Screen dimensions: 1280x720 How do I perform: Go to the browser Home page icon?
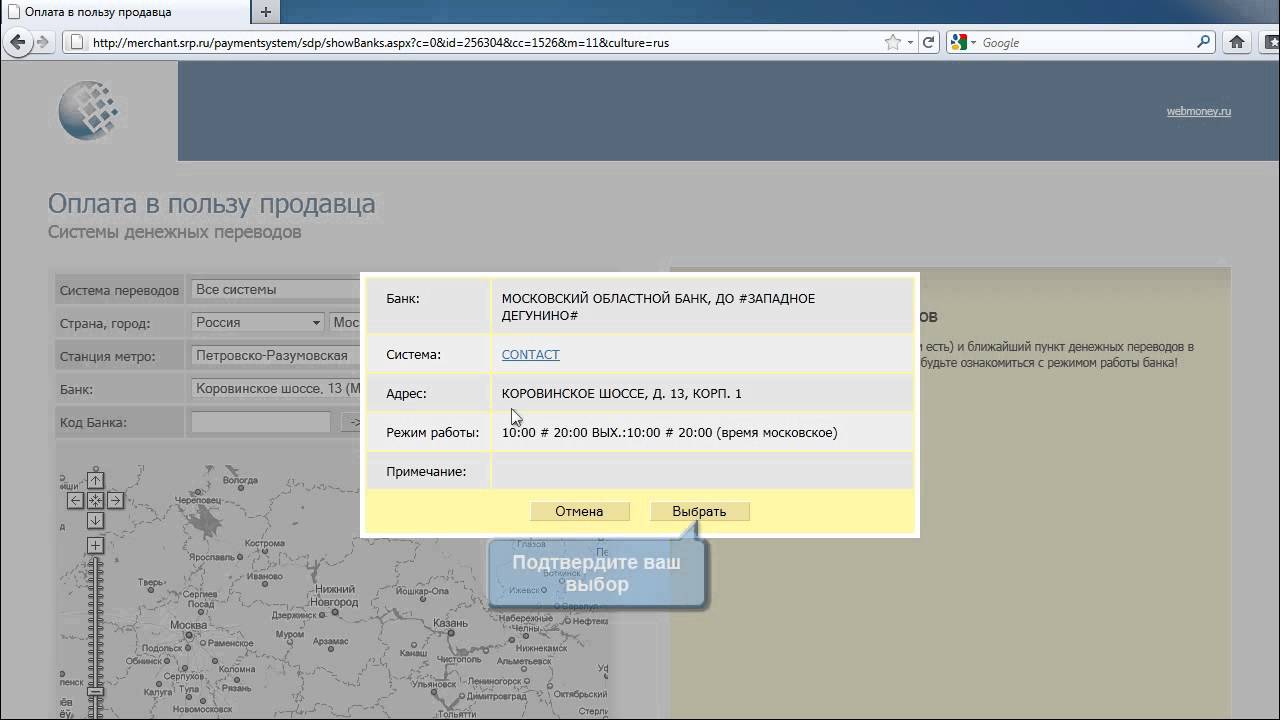point(1237,42)
